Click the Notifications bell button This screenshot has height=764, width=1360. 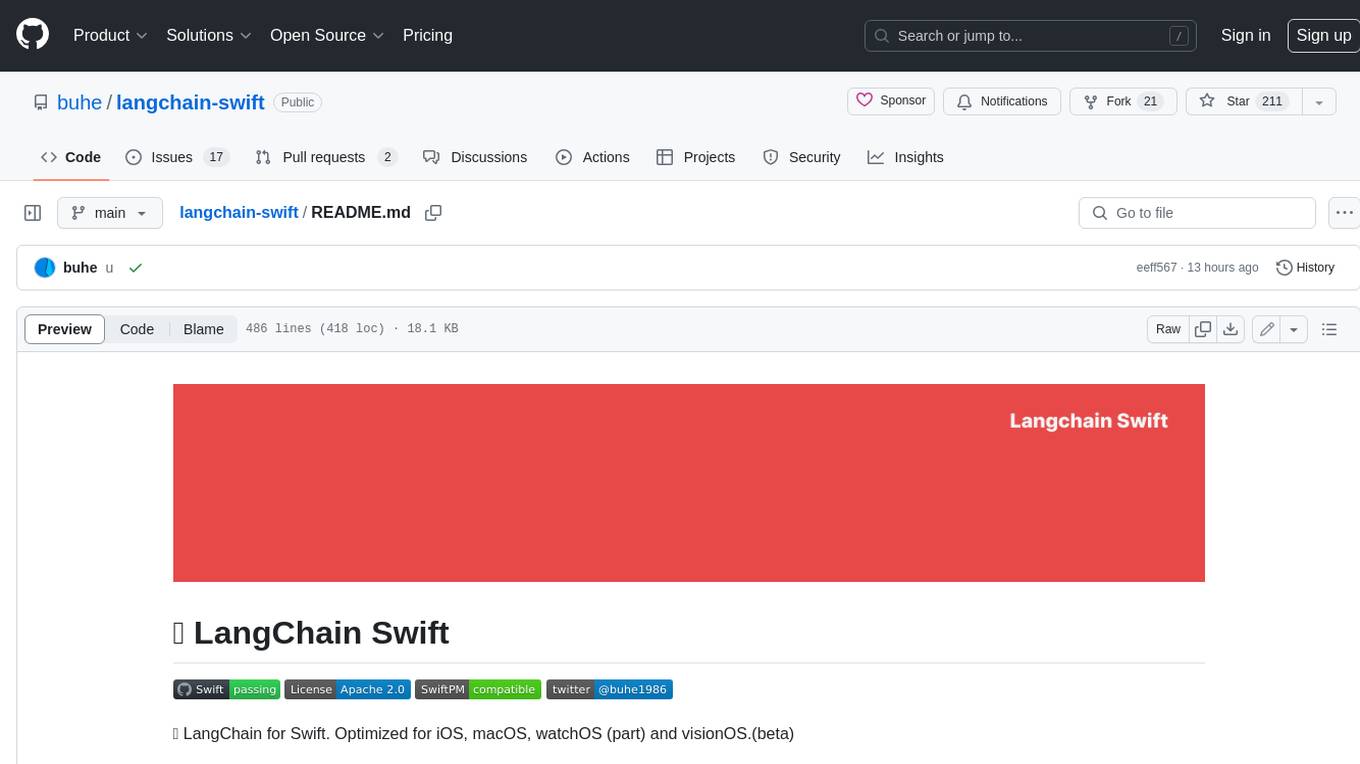click(1002, 101)
